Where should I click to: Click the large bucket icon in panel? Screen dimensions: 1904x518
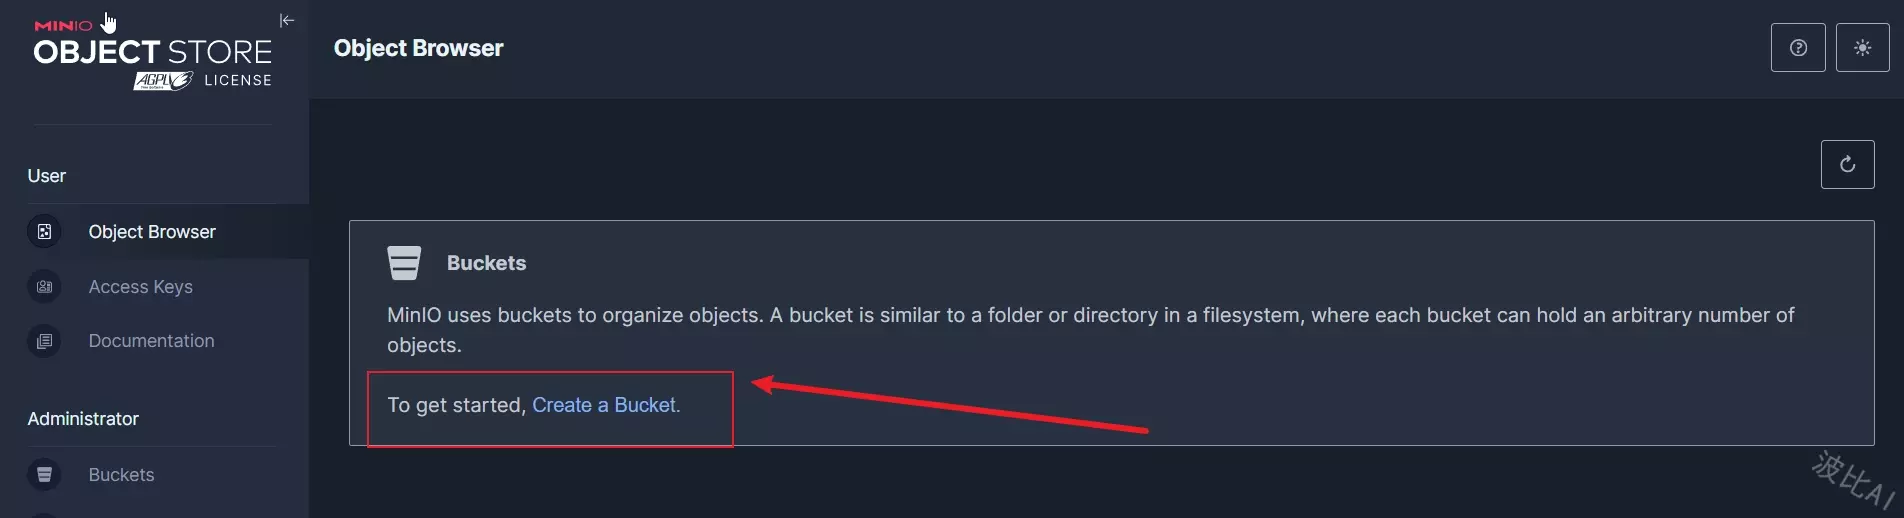pyautogui.click(x=404, y=263)
